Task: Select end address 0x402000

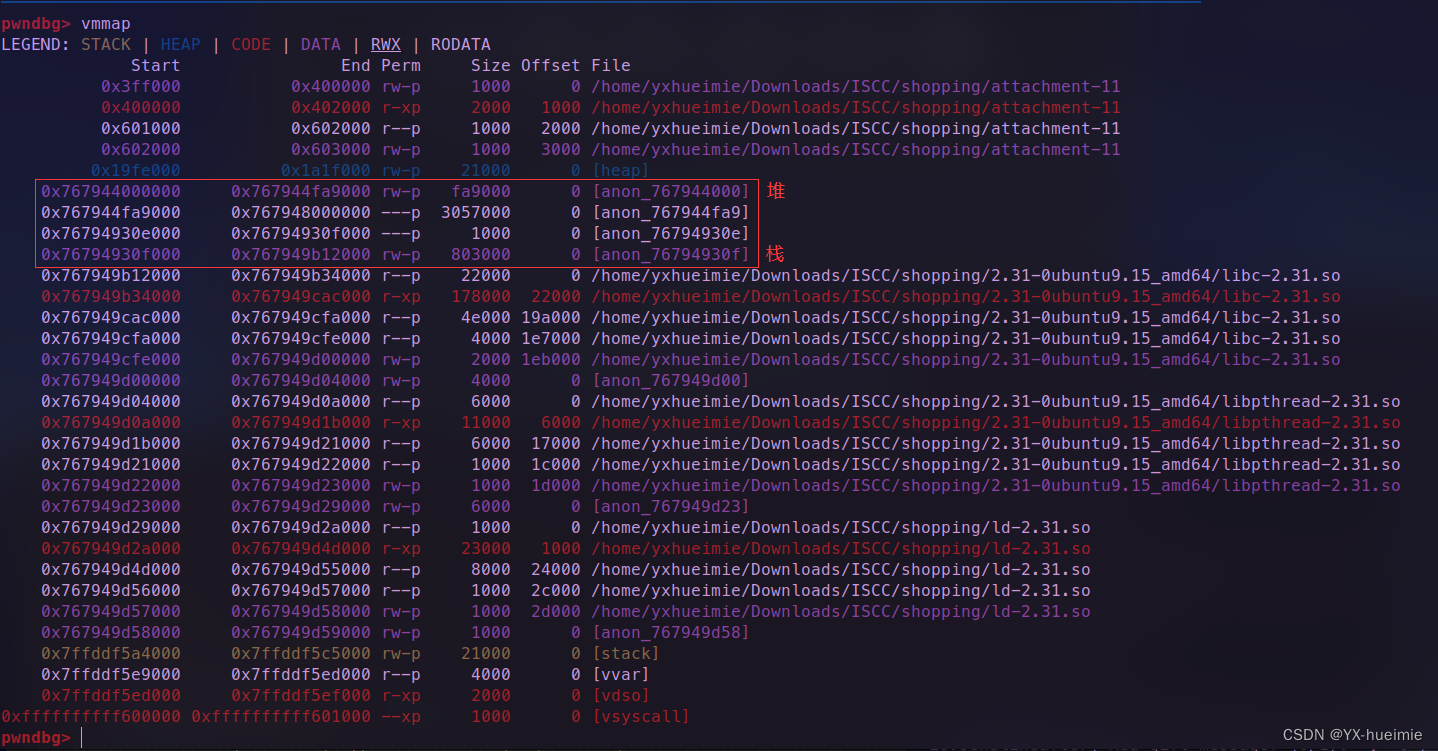Action: pos(331,107)
